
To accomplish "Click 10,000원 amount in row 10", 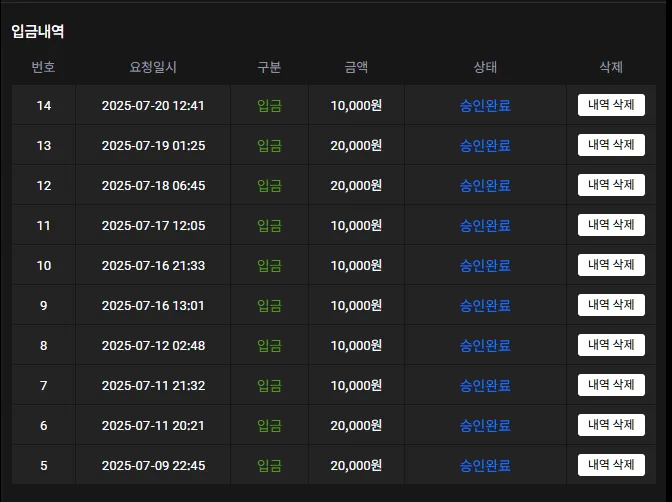I will [356, 266].
